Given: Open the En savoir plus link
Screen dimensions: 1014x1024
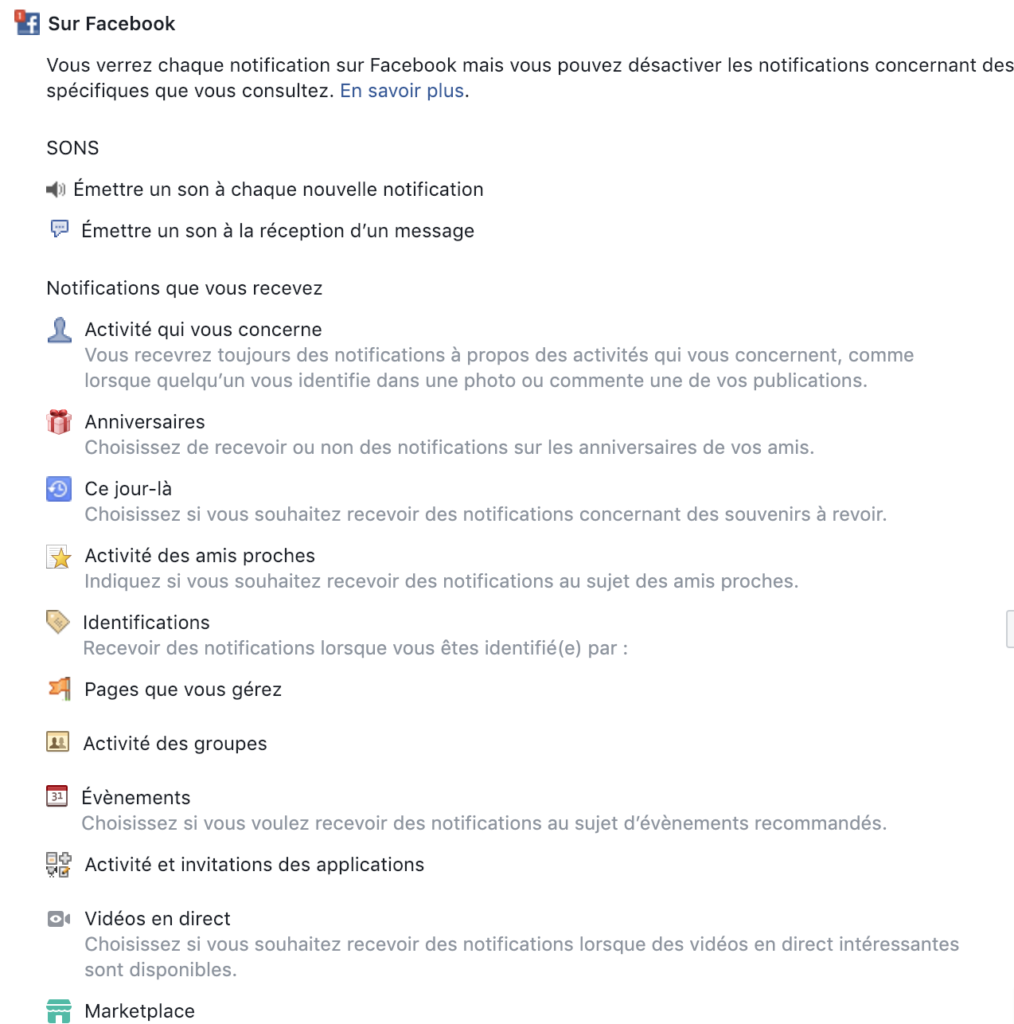Looking at the screenshot, I should pyautogui.click(x=402, y=90).
